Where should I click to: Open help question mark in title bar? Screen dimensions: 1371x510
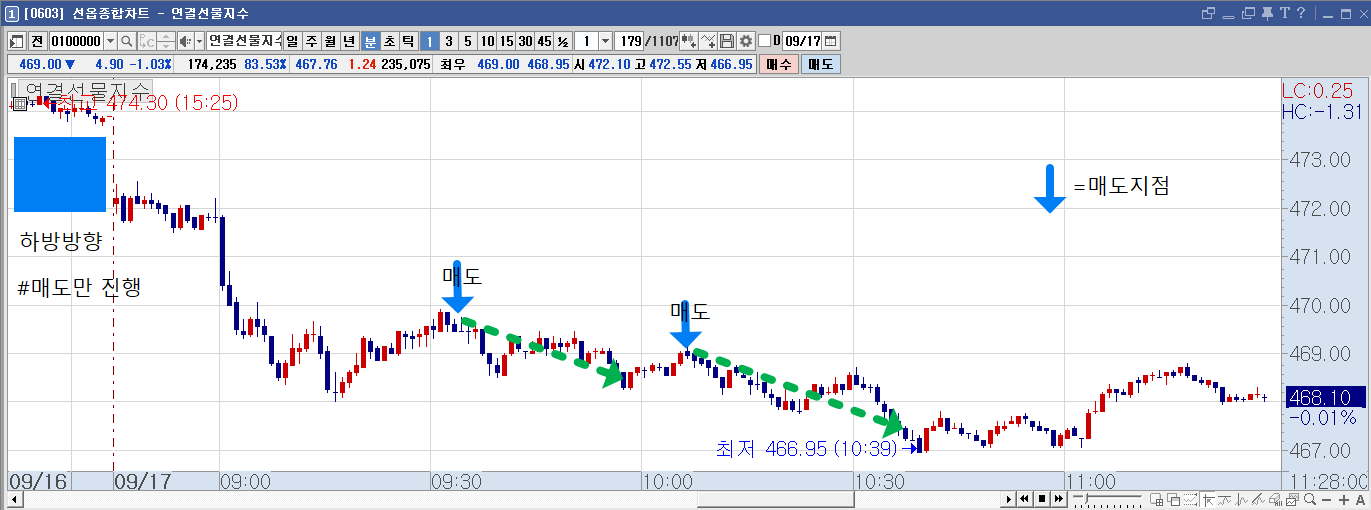click(1301, 13)
